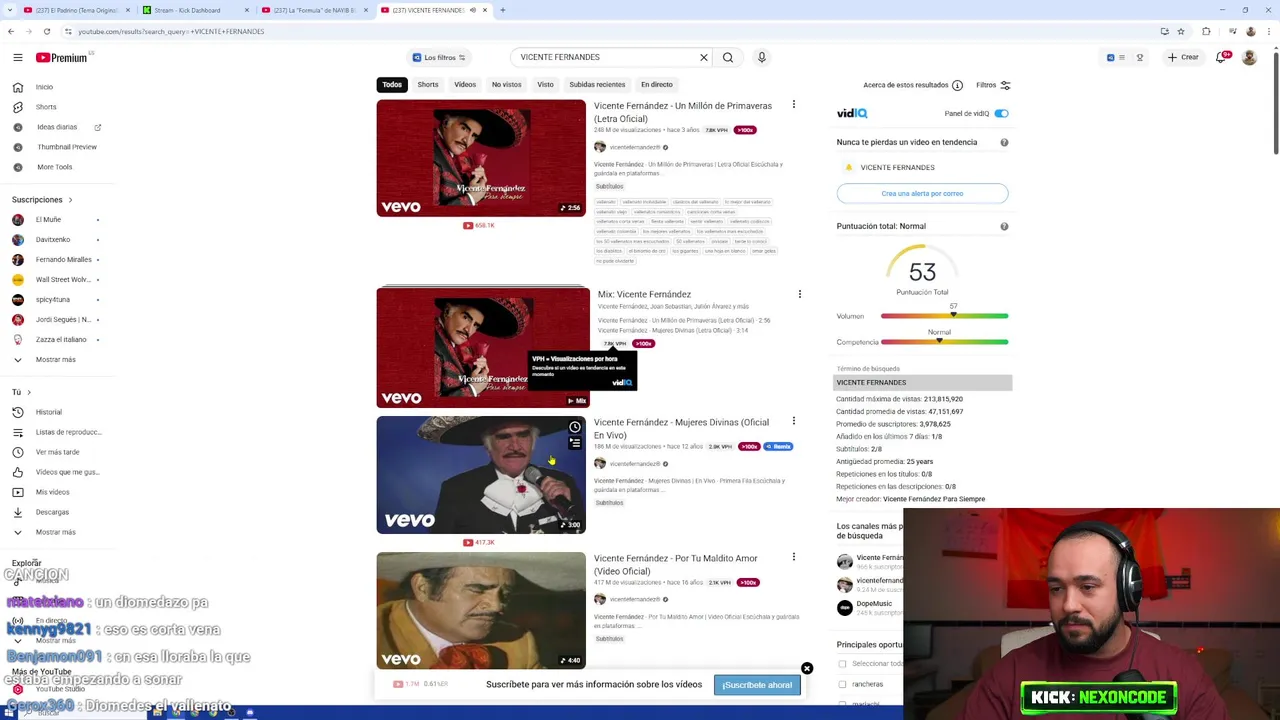1280x720 pixels.
Task: Select the Subidas recientes filter chip
Action: (x=597, y=85)
